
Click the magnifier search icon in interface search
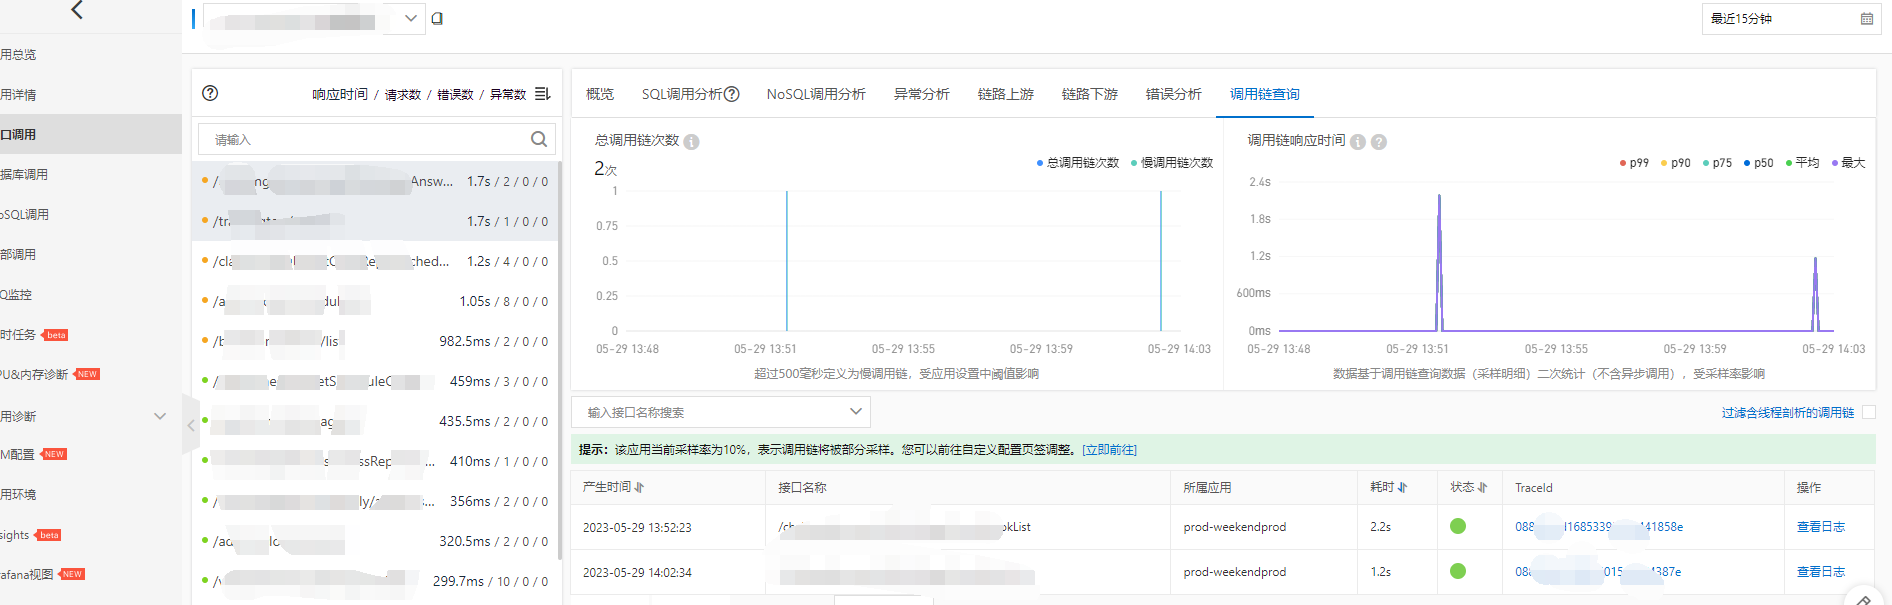[x=539, y=139]
